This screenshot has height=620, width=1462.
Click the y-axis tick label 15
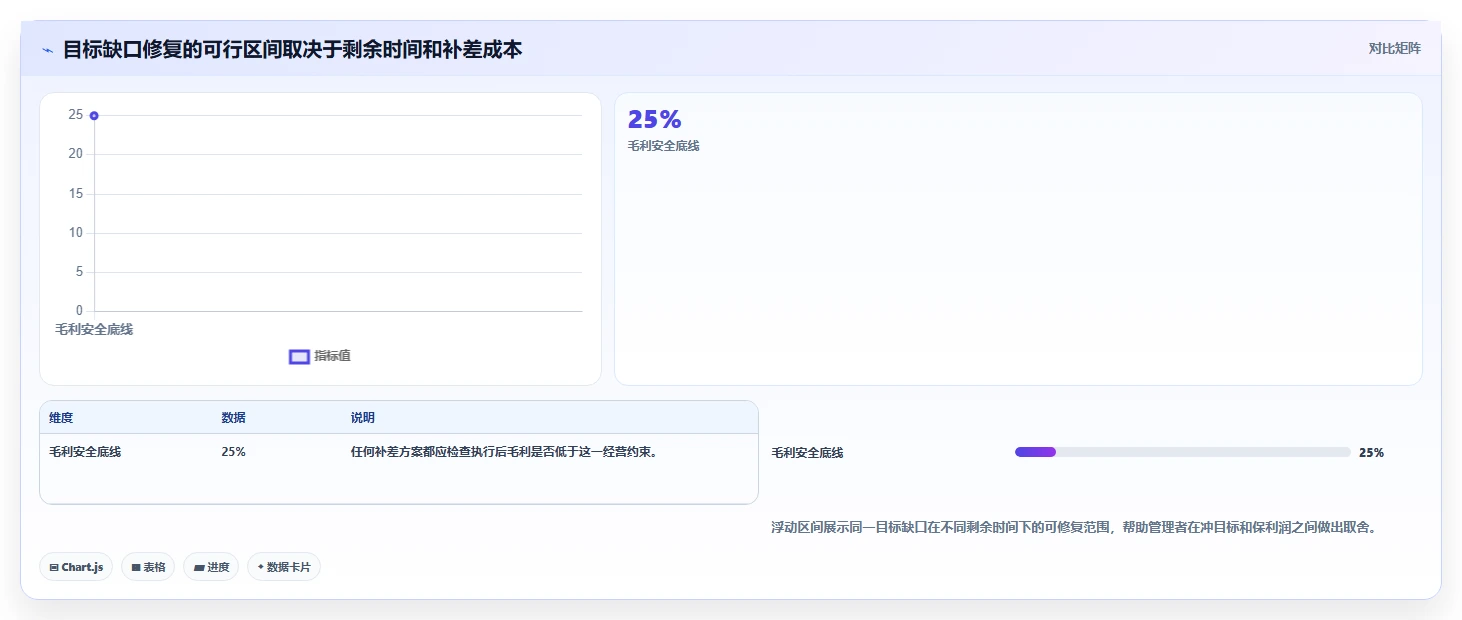[x=76, y=194]
